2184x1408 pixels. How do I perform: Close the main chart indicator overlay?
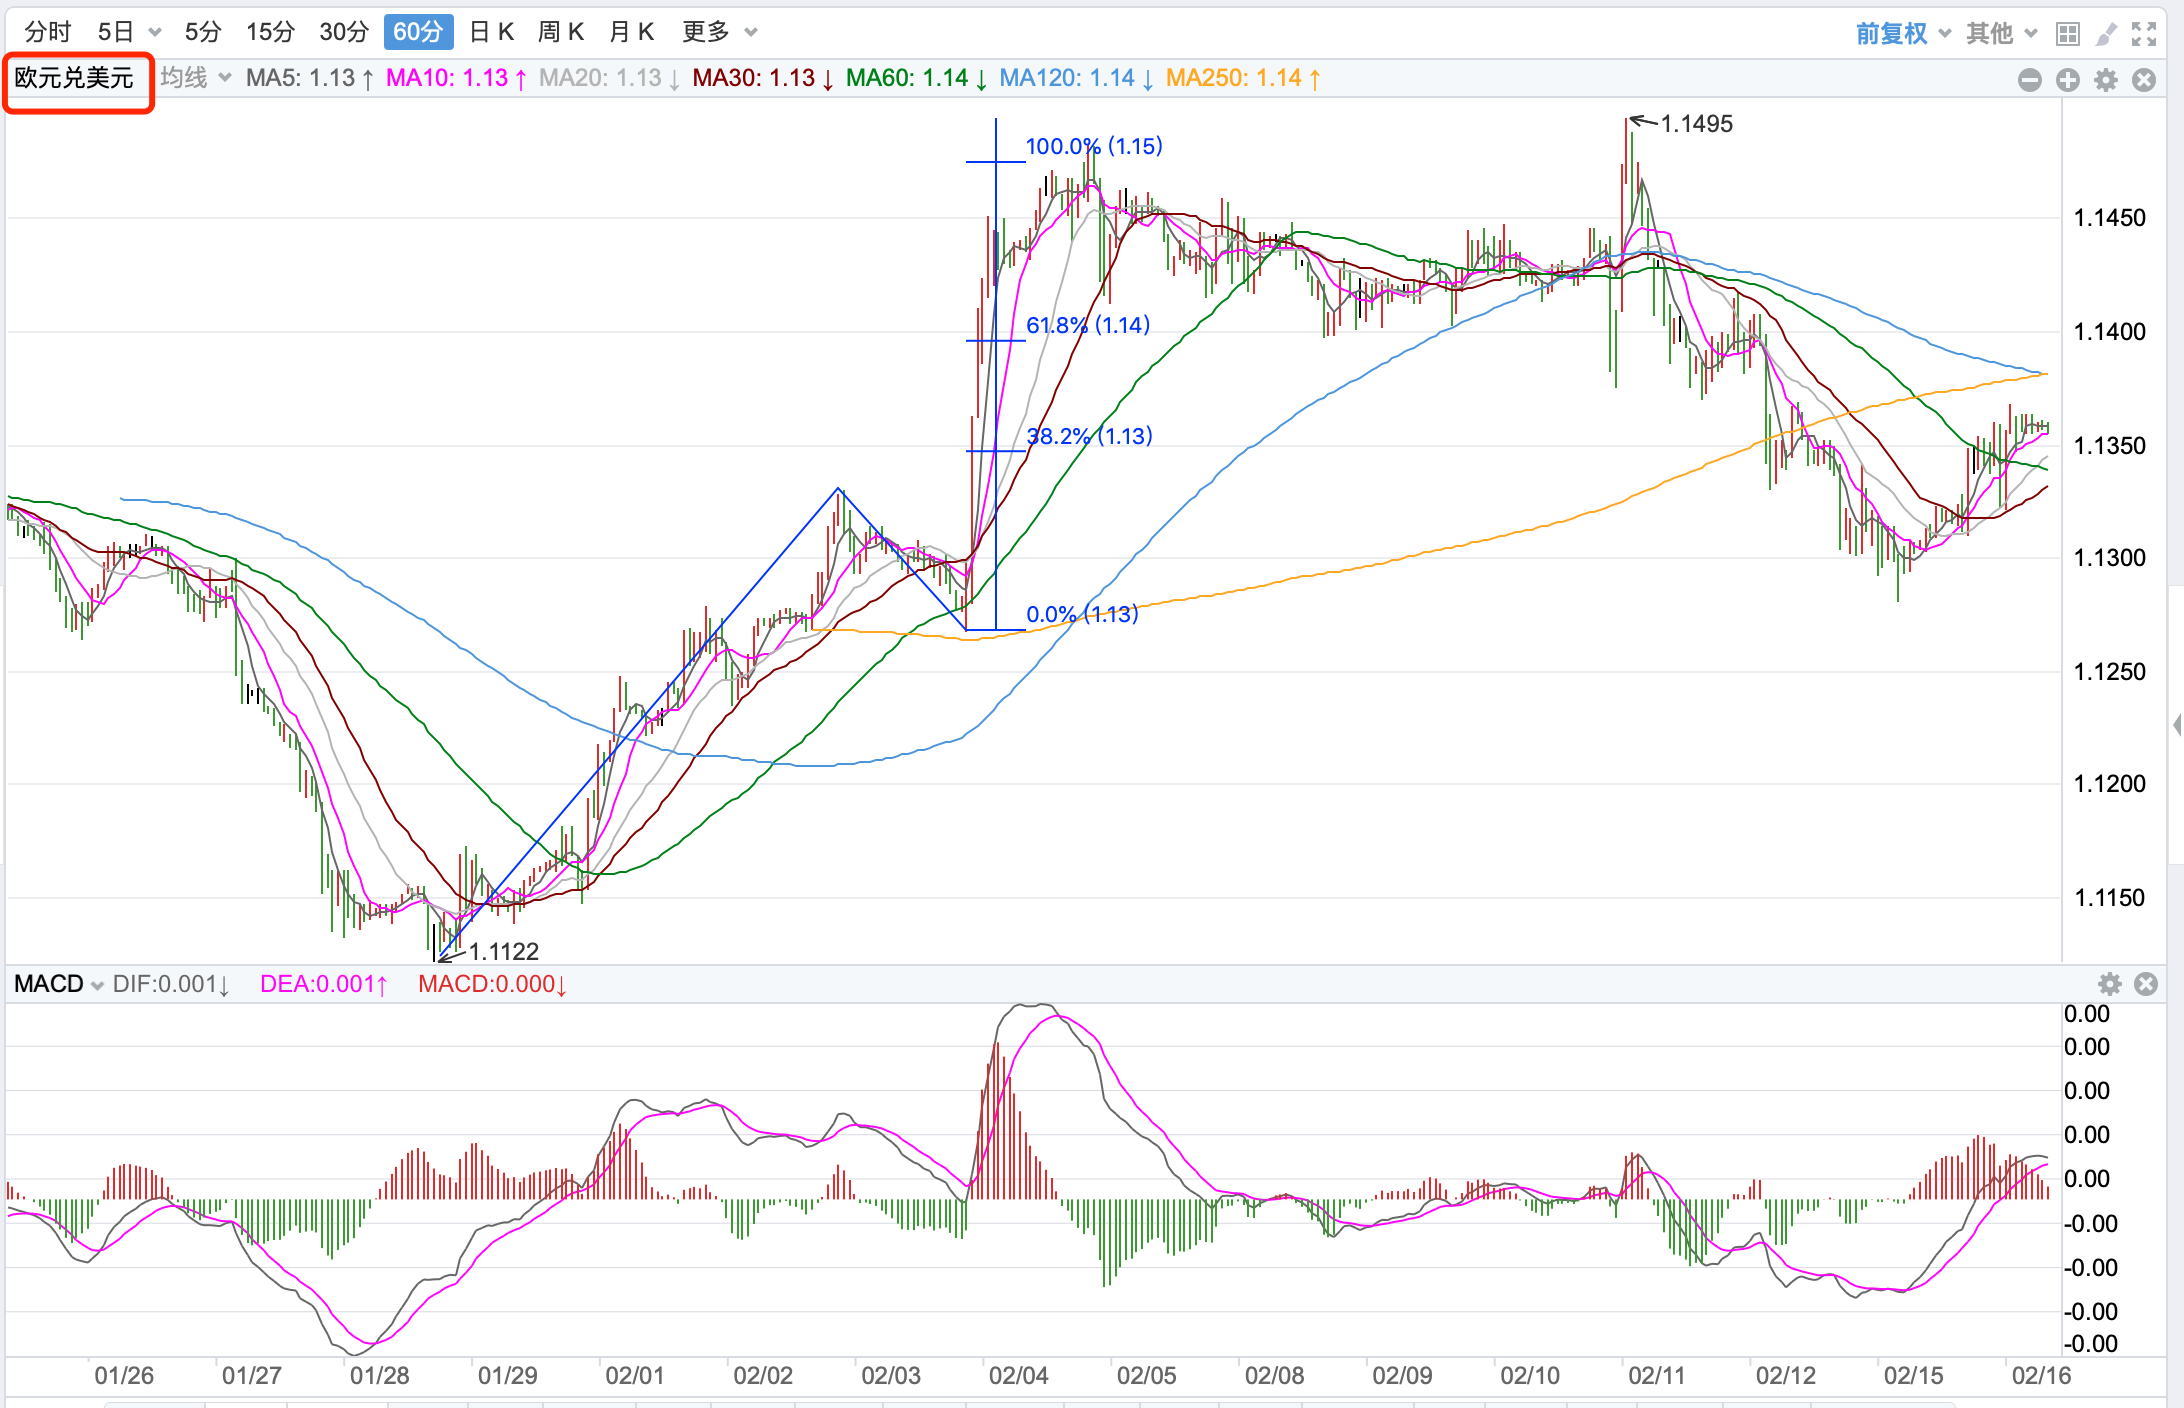2144,80
